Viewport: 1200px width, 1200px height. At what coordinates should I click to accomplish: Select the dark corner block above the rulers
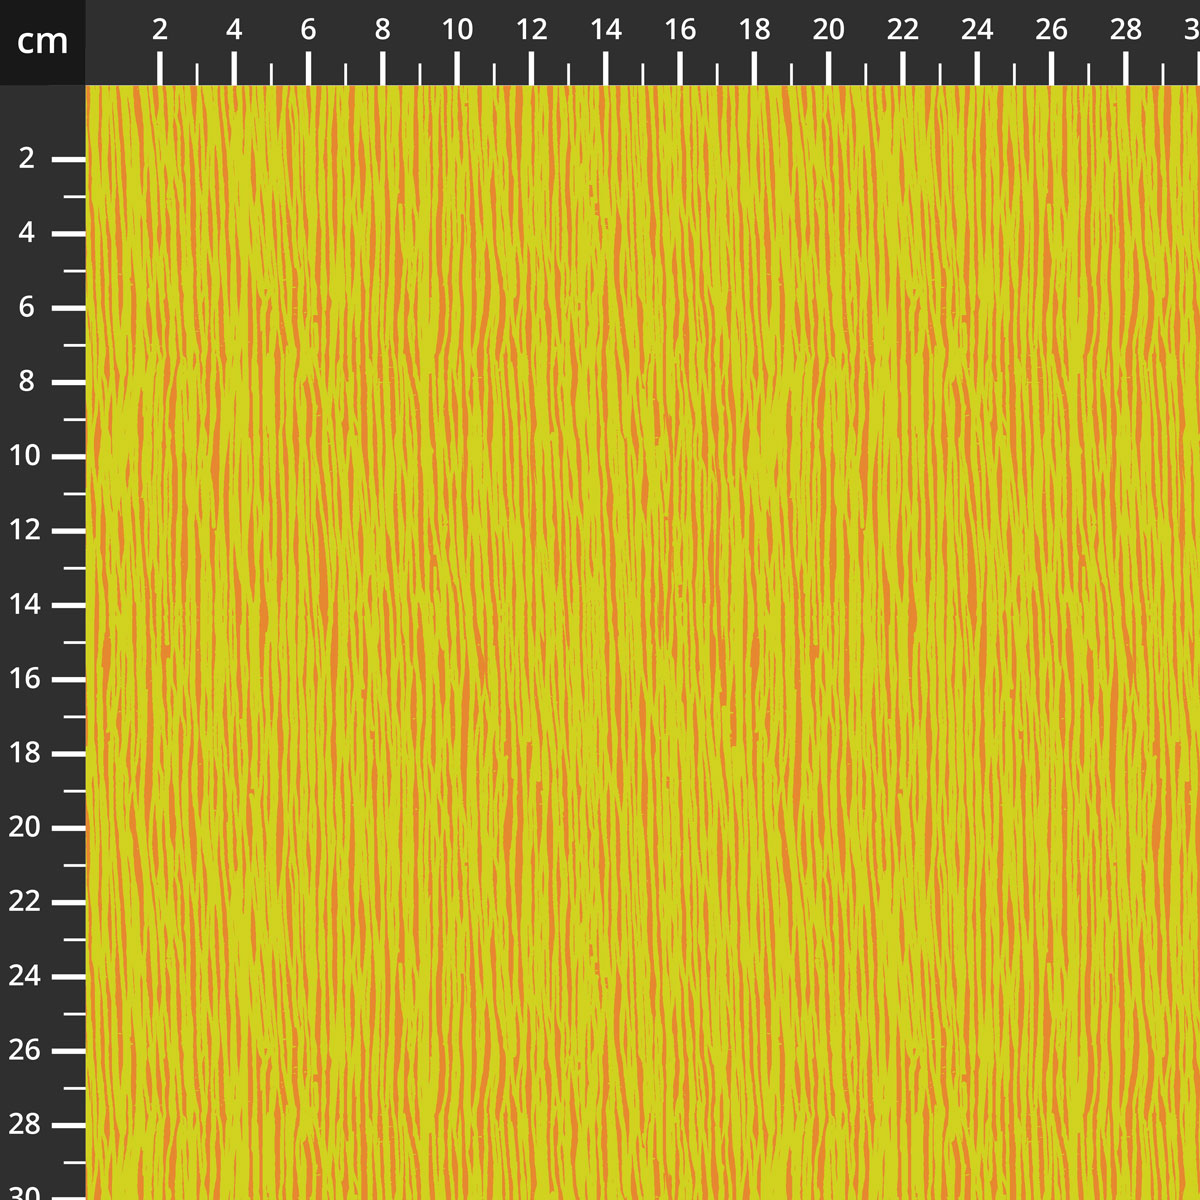coord(40,42)
